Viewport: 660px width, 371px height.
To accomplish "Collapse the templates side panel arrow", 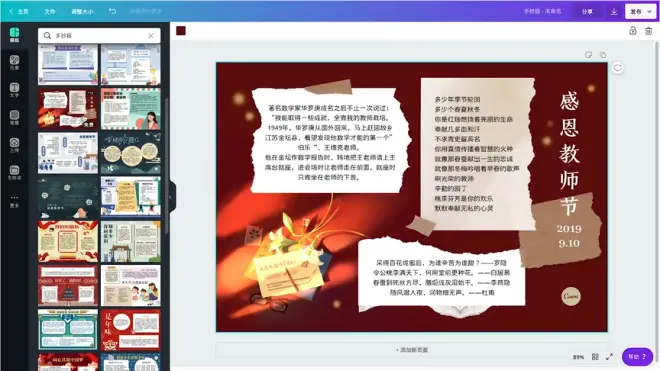I will tap(170, 197).
